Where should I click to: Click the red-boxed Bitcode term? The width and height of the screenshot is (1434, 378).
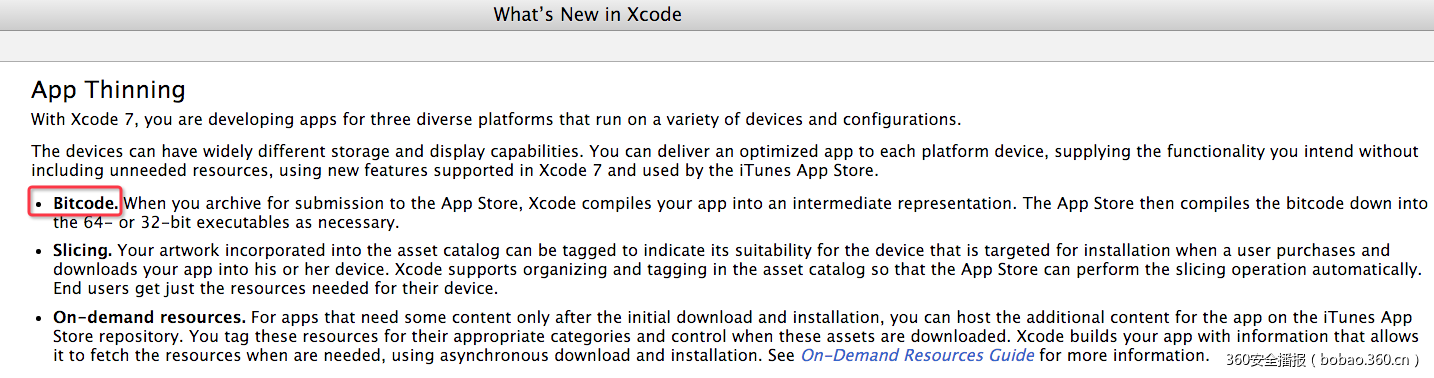86,203
